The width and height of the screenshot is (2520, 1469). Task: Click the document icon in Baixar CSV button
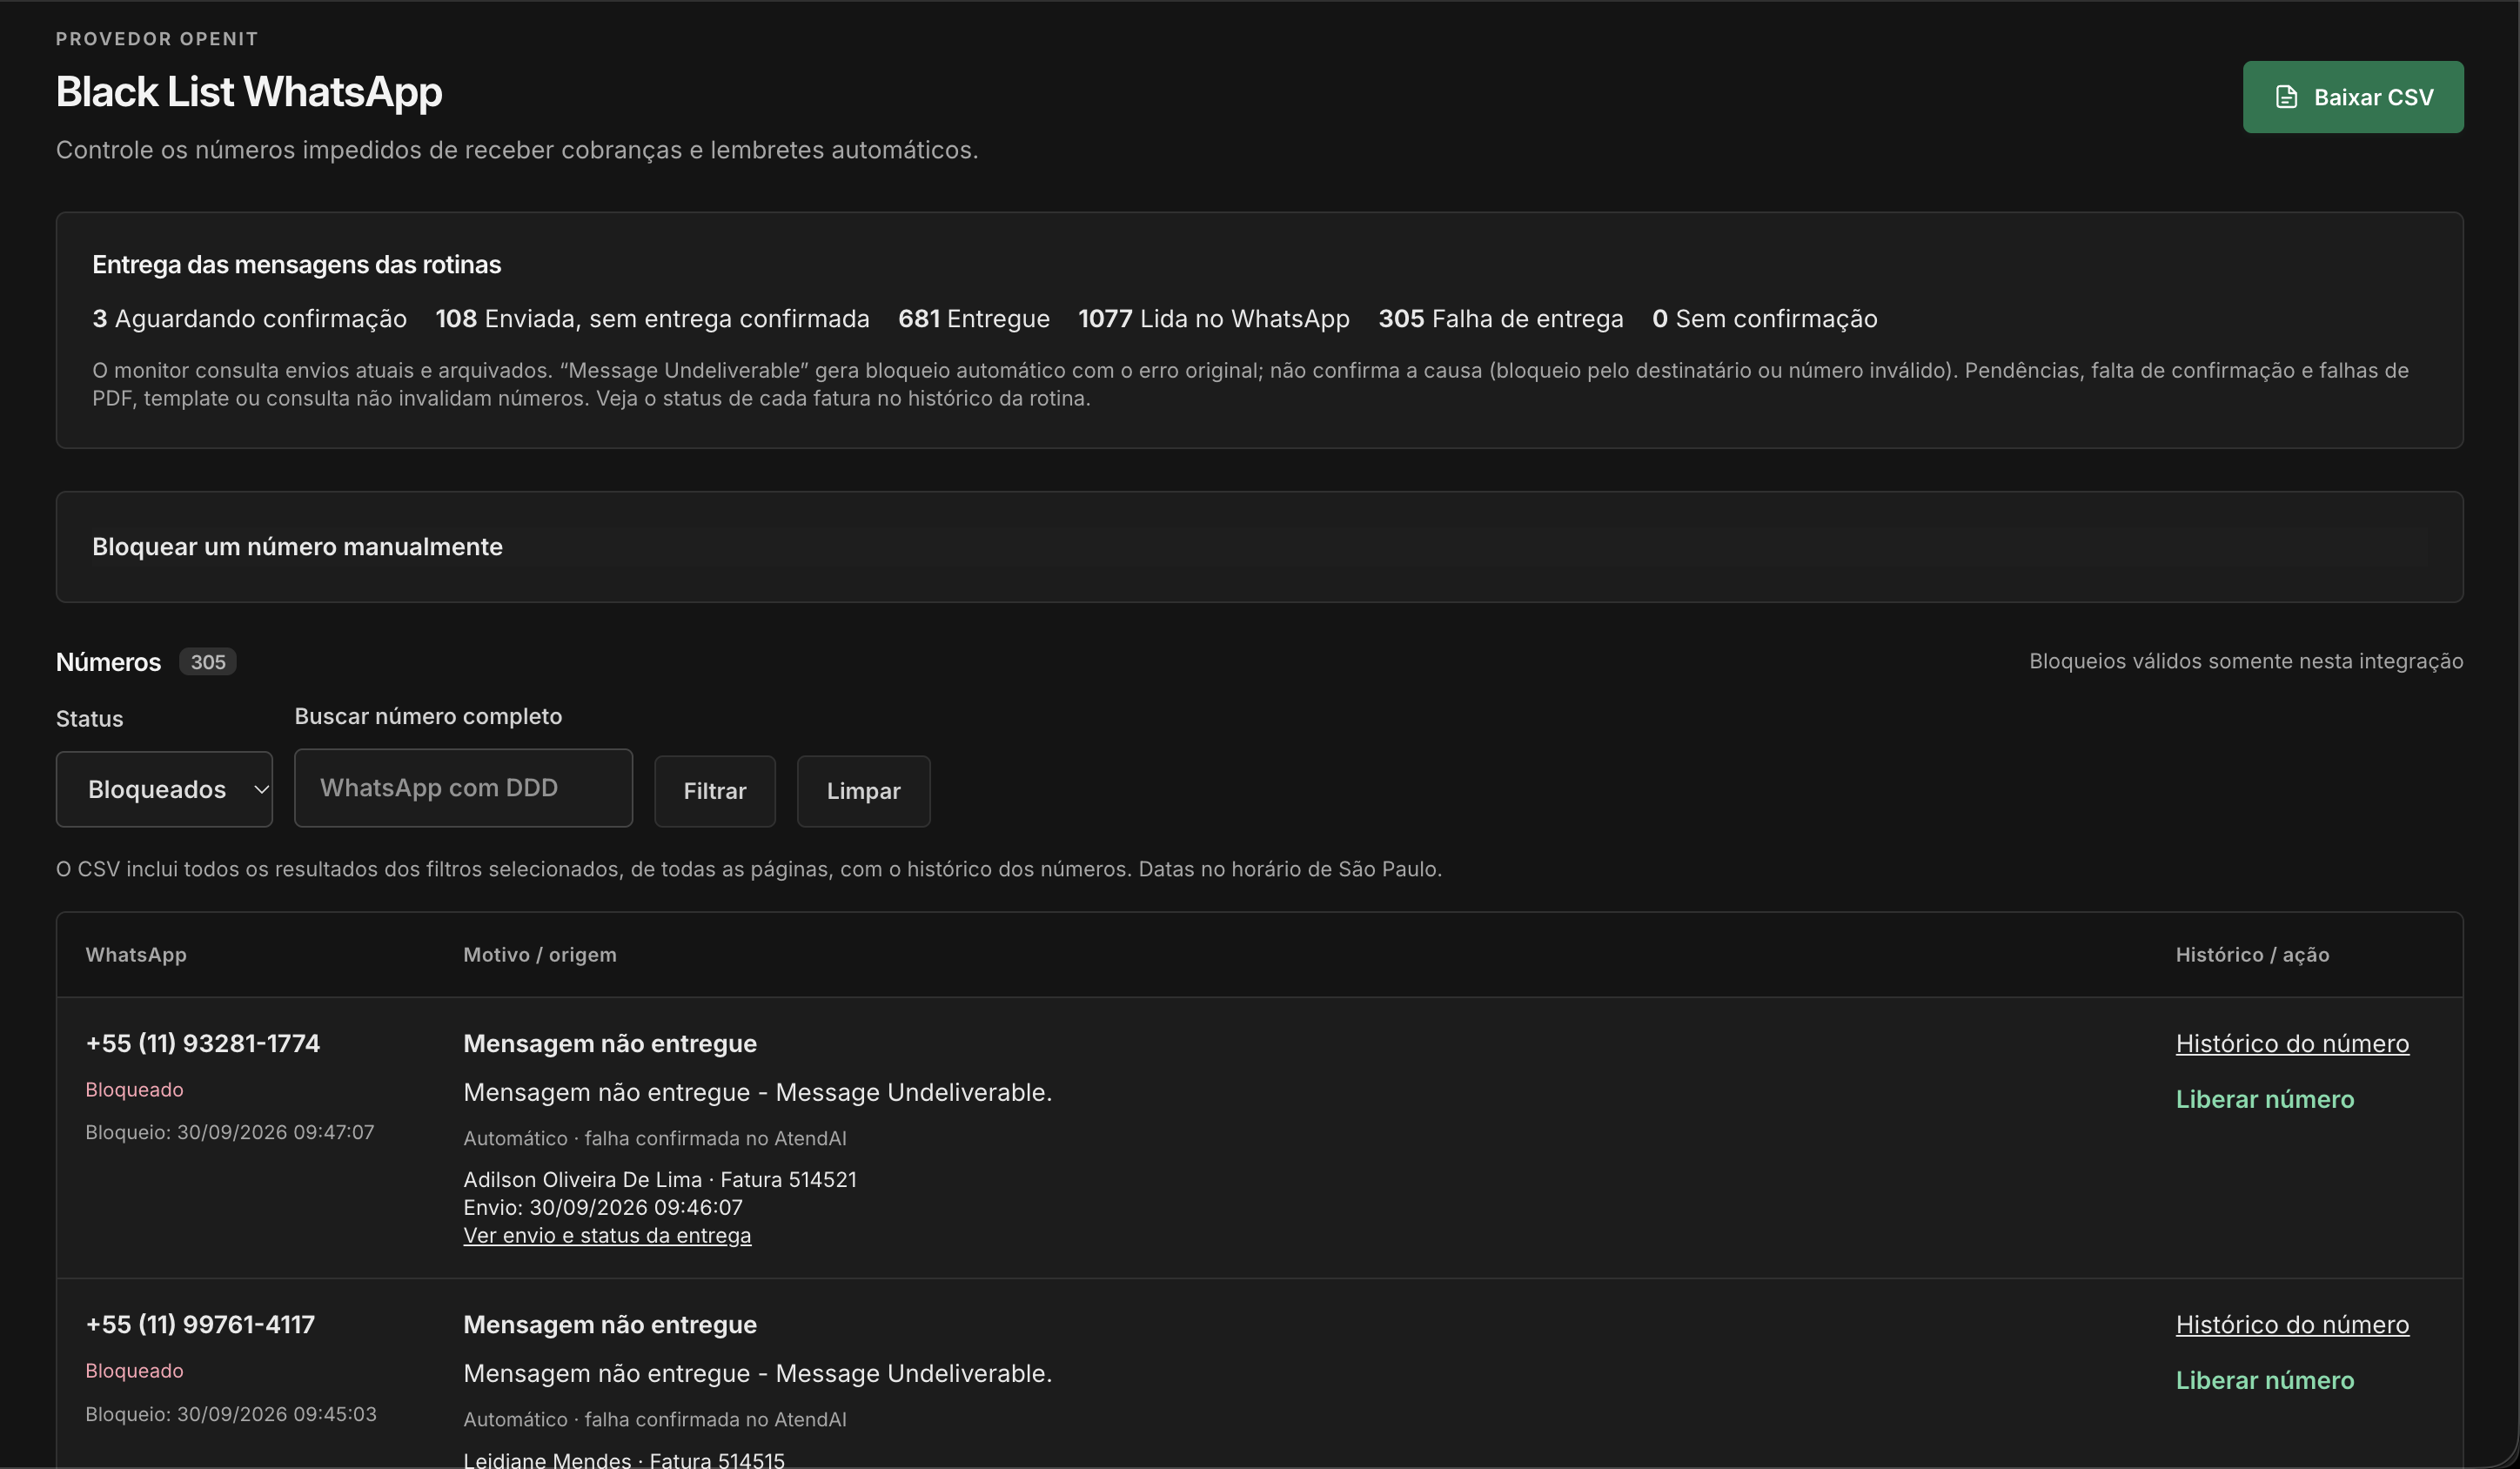(x=2286, y=97)
